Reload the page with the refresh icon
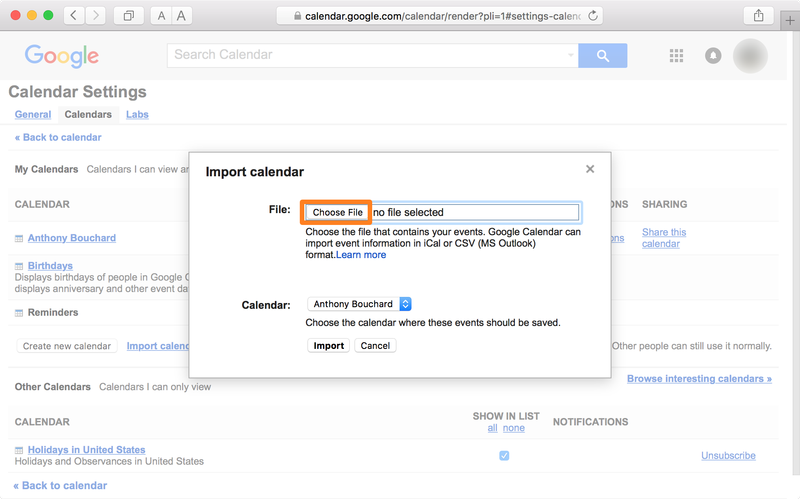Image resolution: width=800 pixels, height=499 pixels. pos(592,16)
